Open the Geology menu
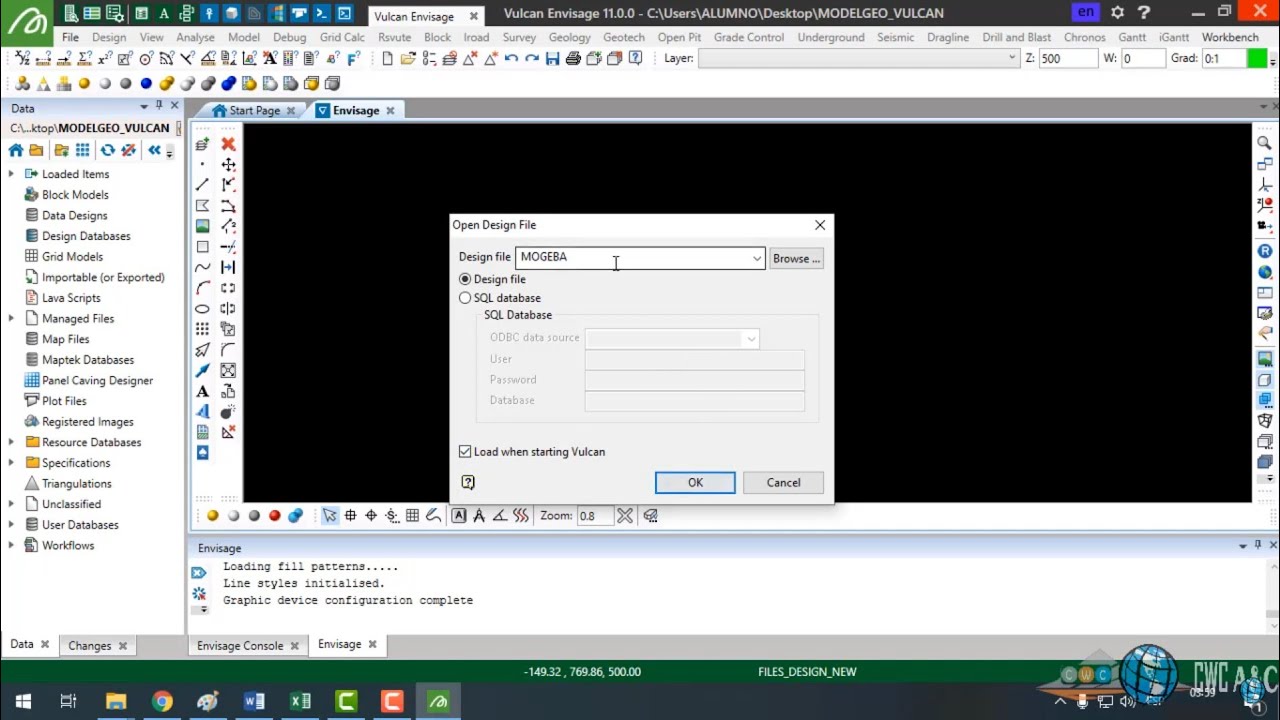This screenshot has height=720, width=1280. point(569,37)
